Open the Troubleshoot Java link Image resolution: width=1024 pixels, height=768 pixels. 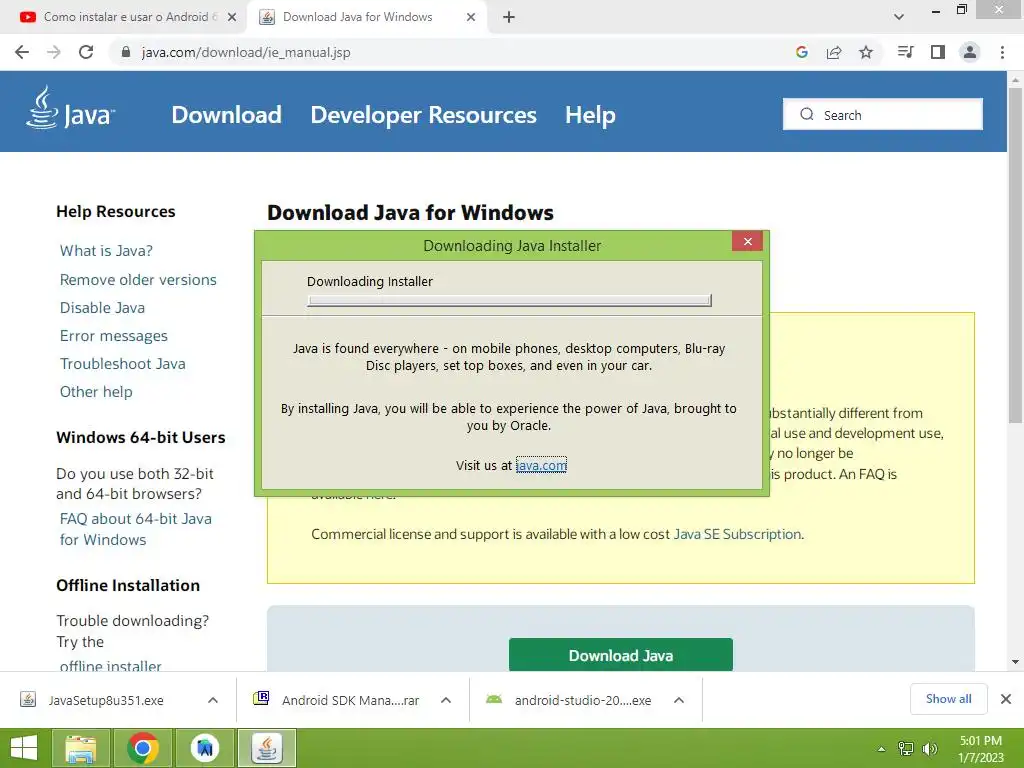coord(123,364)
